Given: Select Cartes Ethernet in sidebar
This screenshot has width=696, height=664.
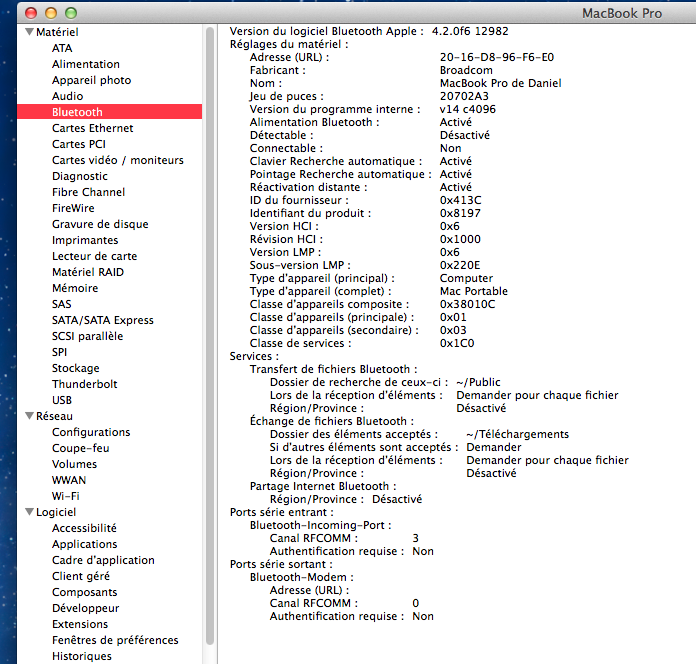Looking at the screenshot, I should click(x=92, y=128).
